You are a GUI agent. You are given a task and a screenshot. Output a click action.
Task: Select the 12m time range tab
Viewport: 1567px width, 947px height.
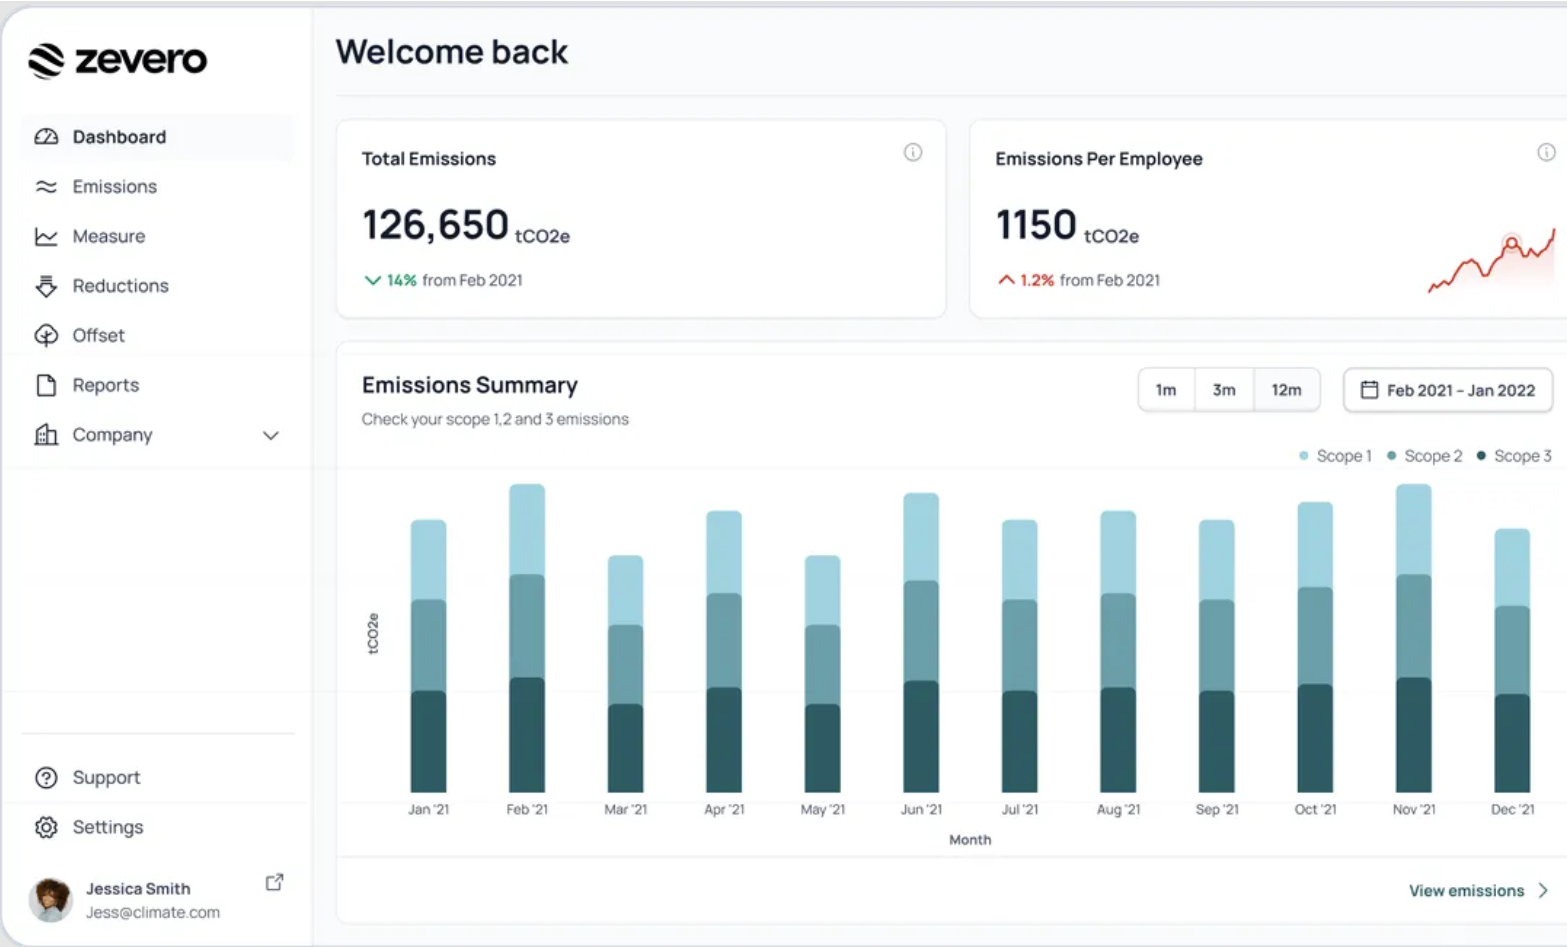point(1287,390)
